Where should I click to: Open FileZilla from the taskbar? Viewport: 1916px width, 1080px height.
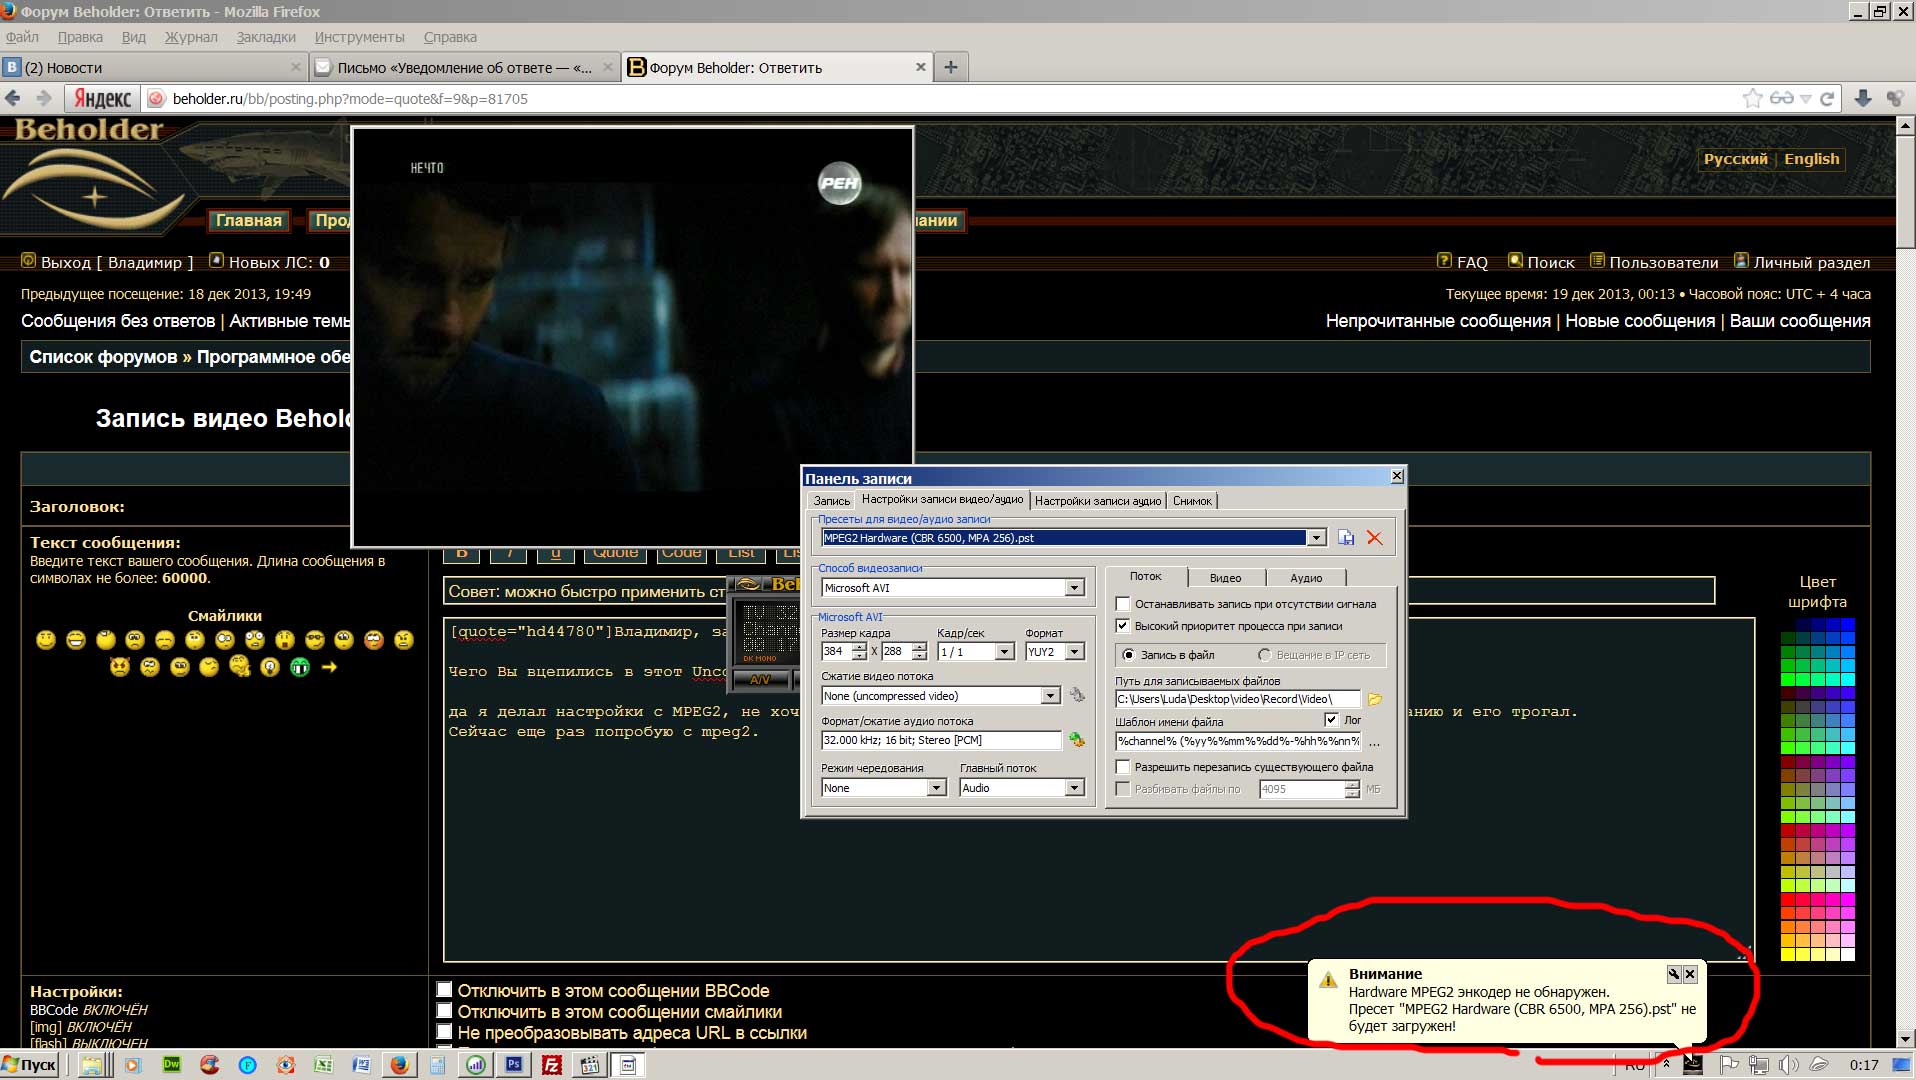[x=552, y=1065]
